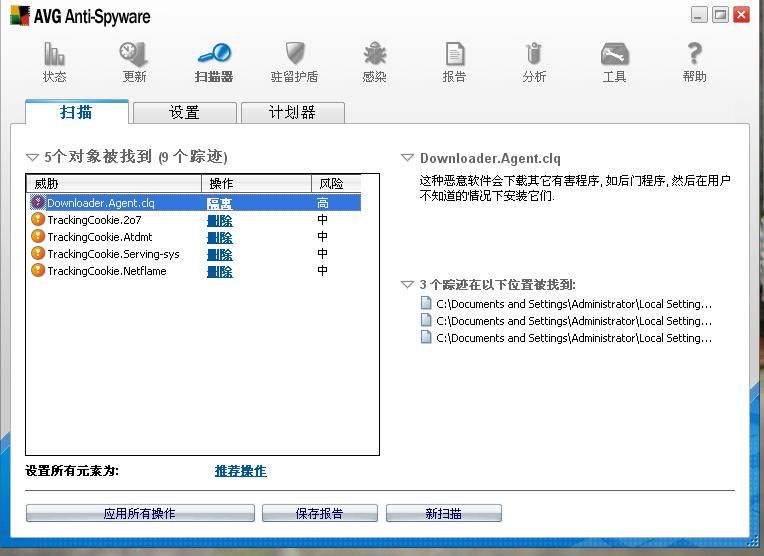Viewport: 764px width, 556px height.
Task: Change the 删除 action for TrackingCookie.2o7
Action: tap(220, 220)
